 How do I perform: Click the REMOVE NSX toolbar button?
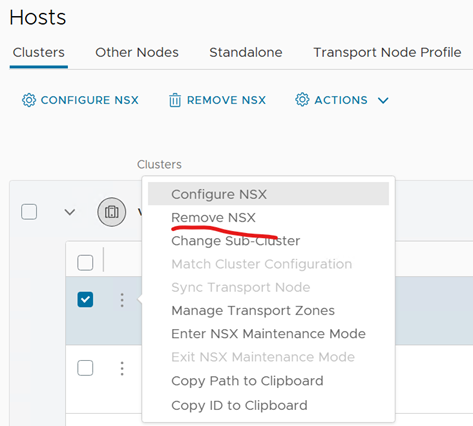coord(217,100)
